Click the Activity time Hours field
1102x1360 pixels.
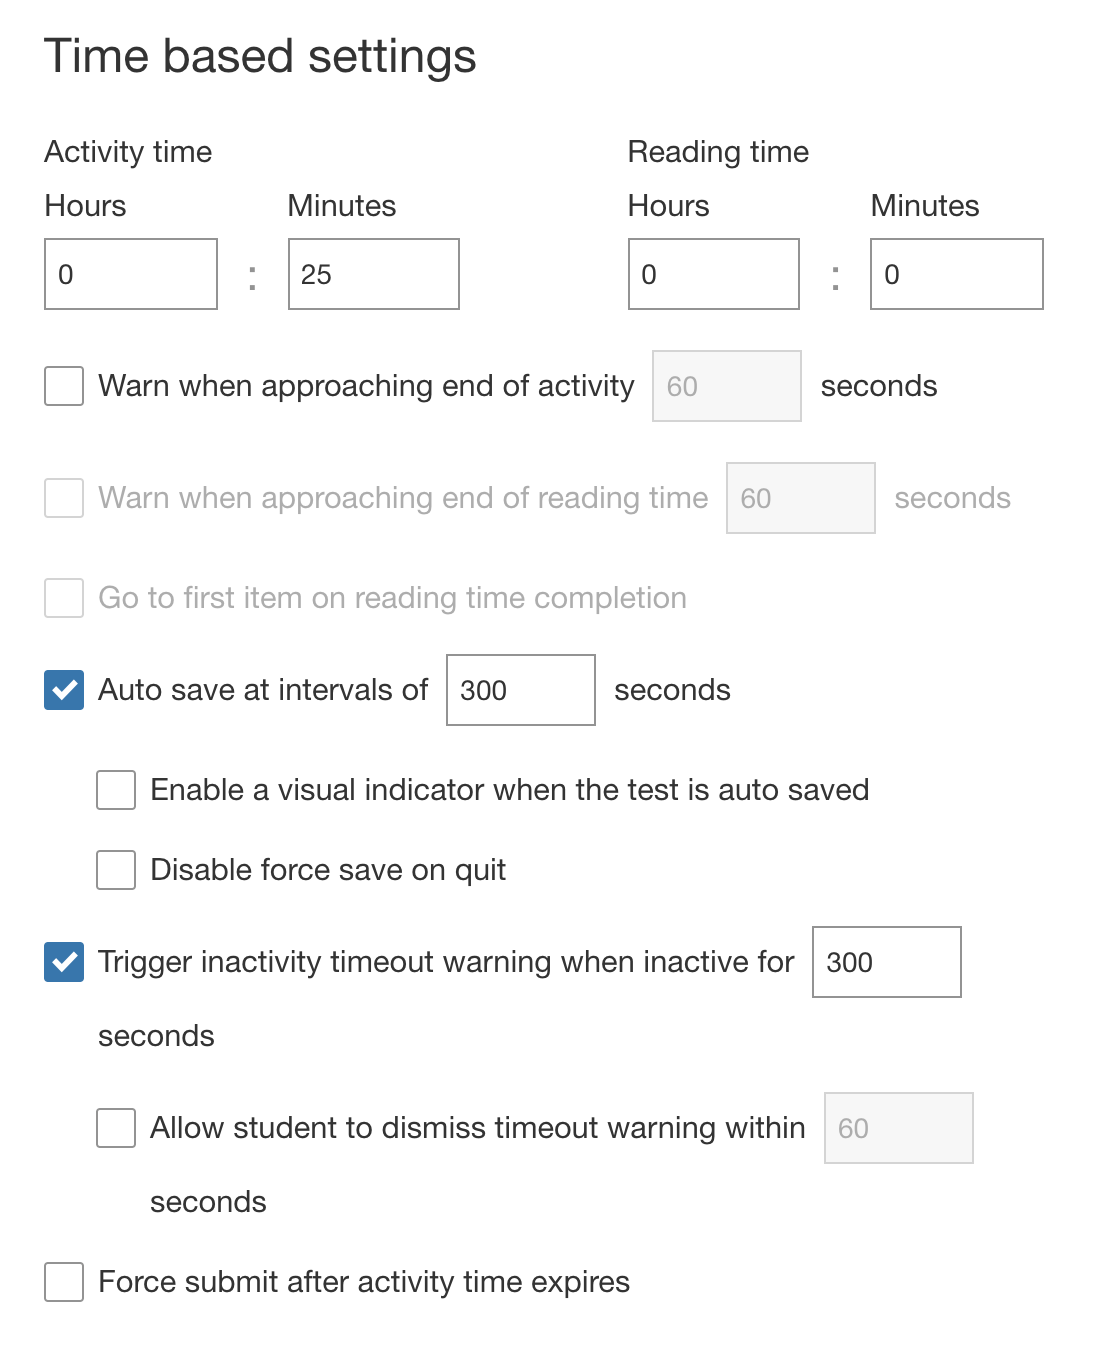(x=130, y=274)
